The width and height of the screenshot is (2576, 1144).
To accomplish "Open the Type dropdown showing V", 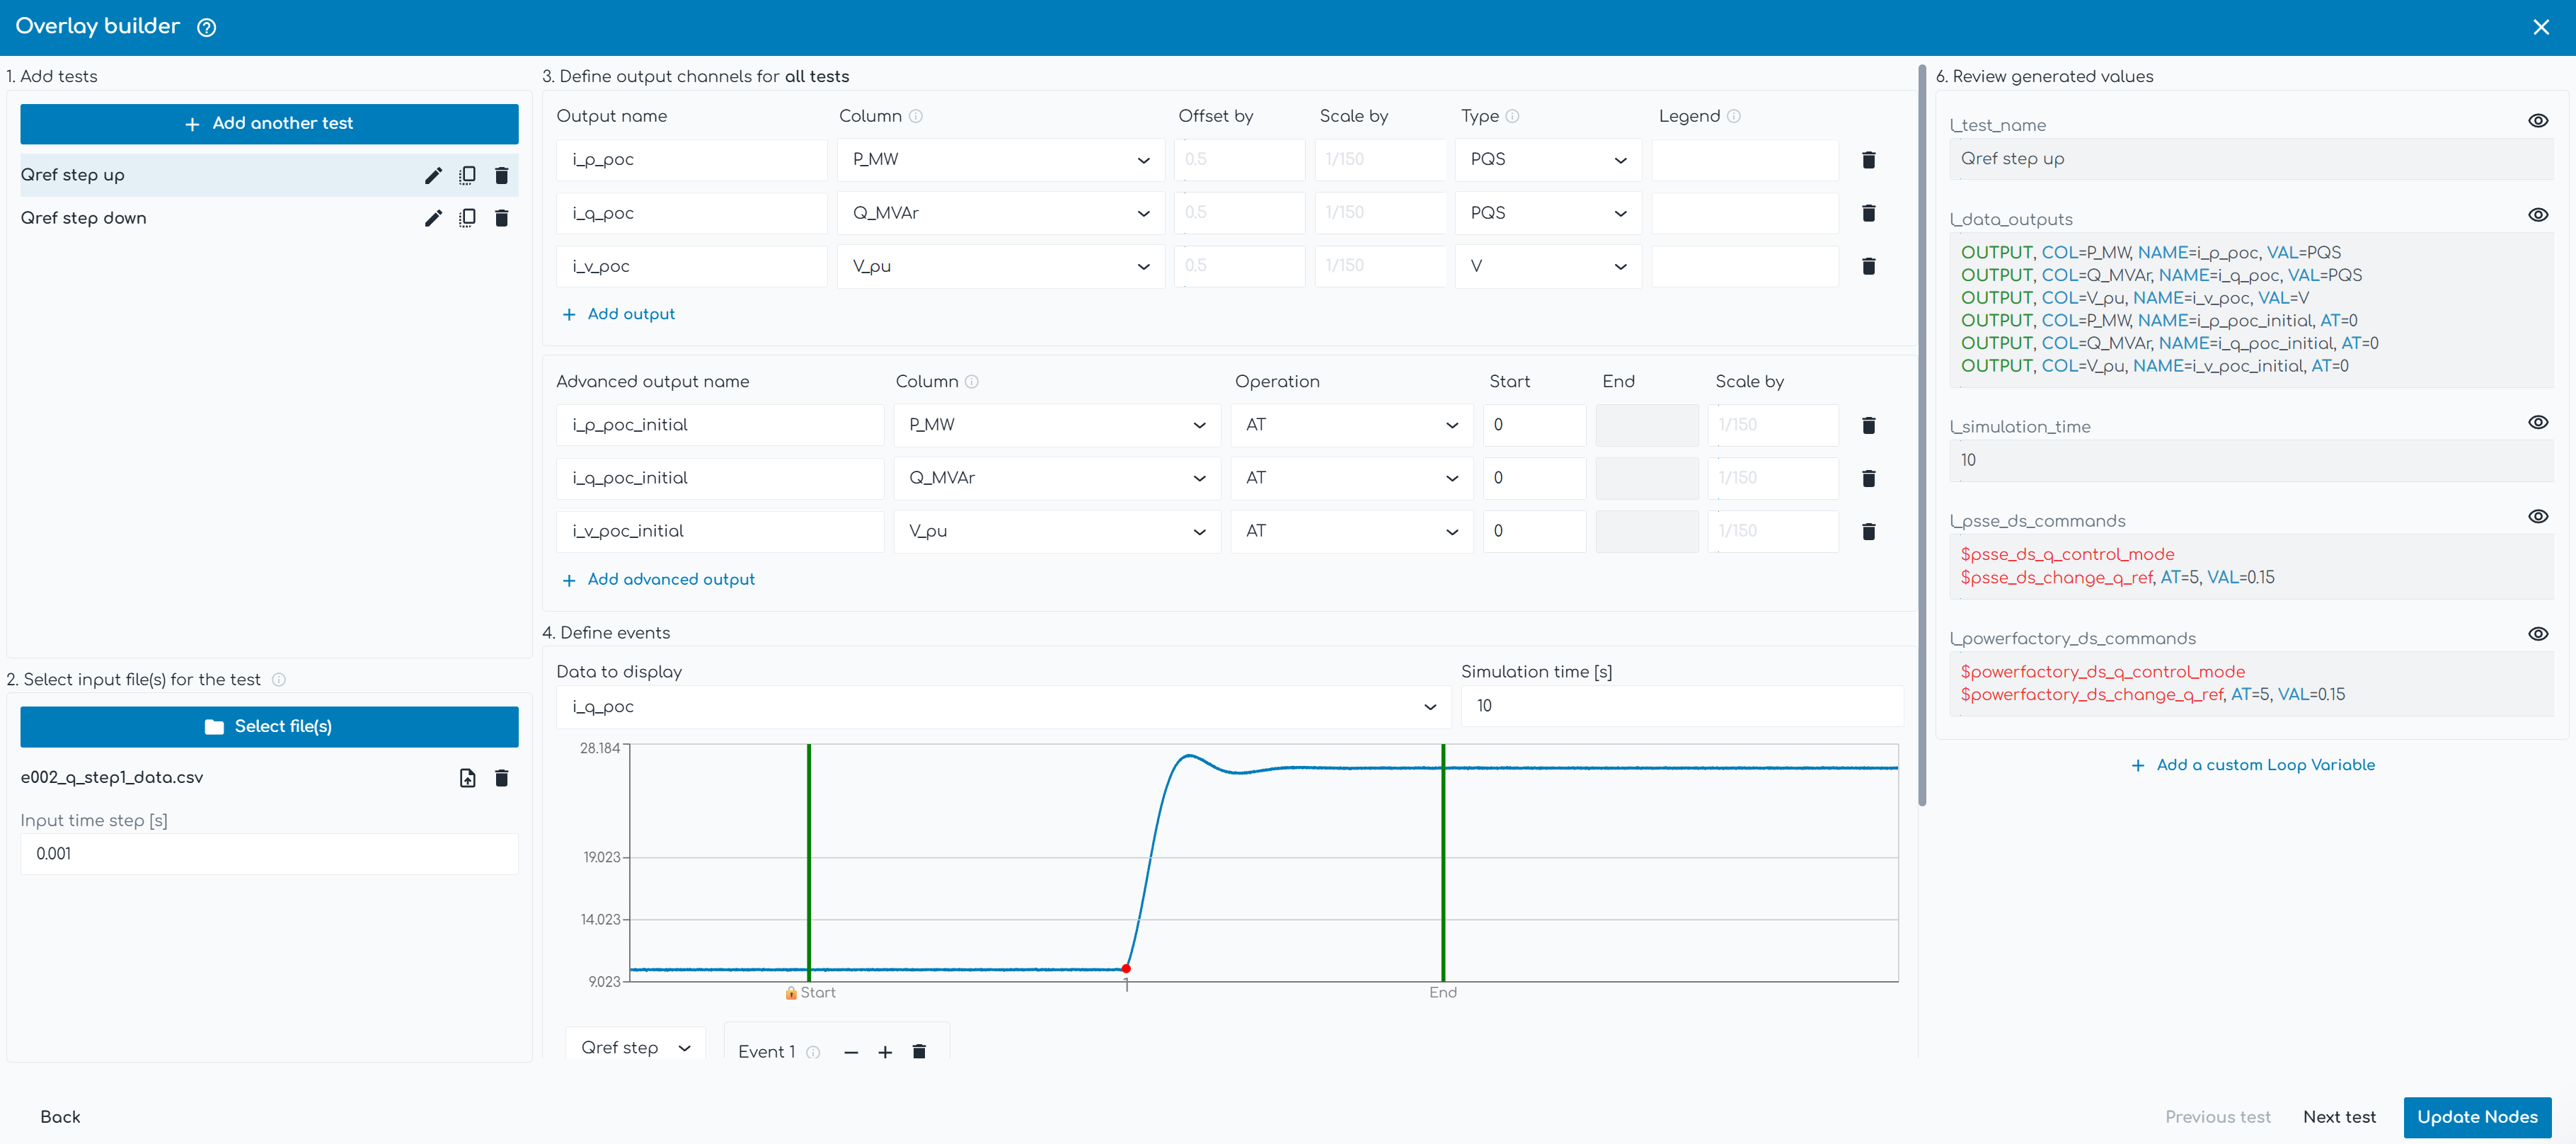I will click(1548, 266).
